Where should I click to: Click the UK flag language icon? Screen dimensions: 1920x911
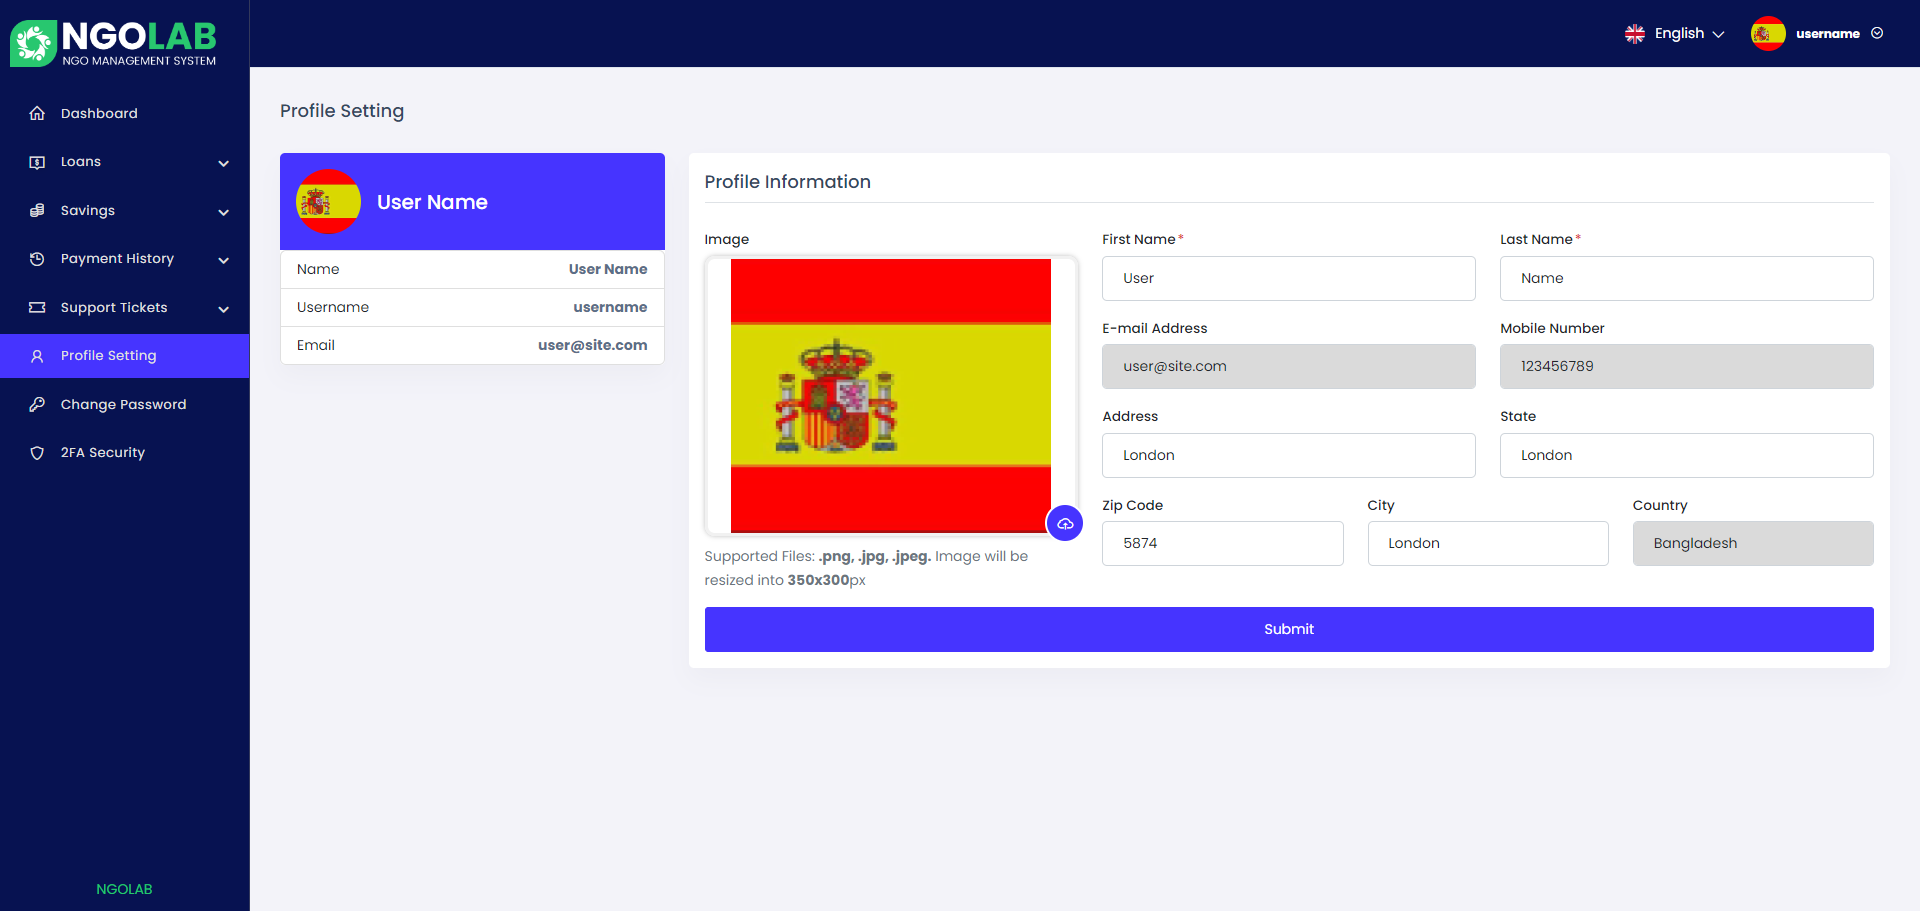click(1635, 34)
